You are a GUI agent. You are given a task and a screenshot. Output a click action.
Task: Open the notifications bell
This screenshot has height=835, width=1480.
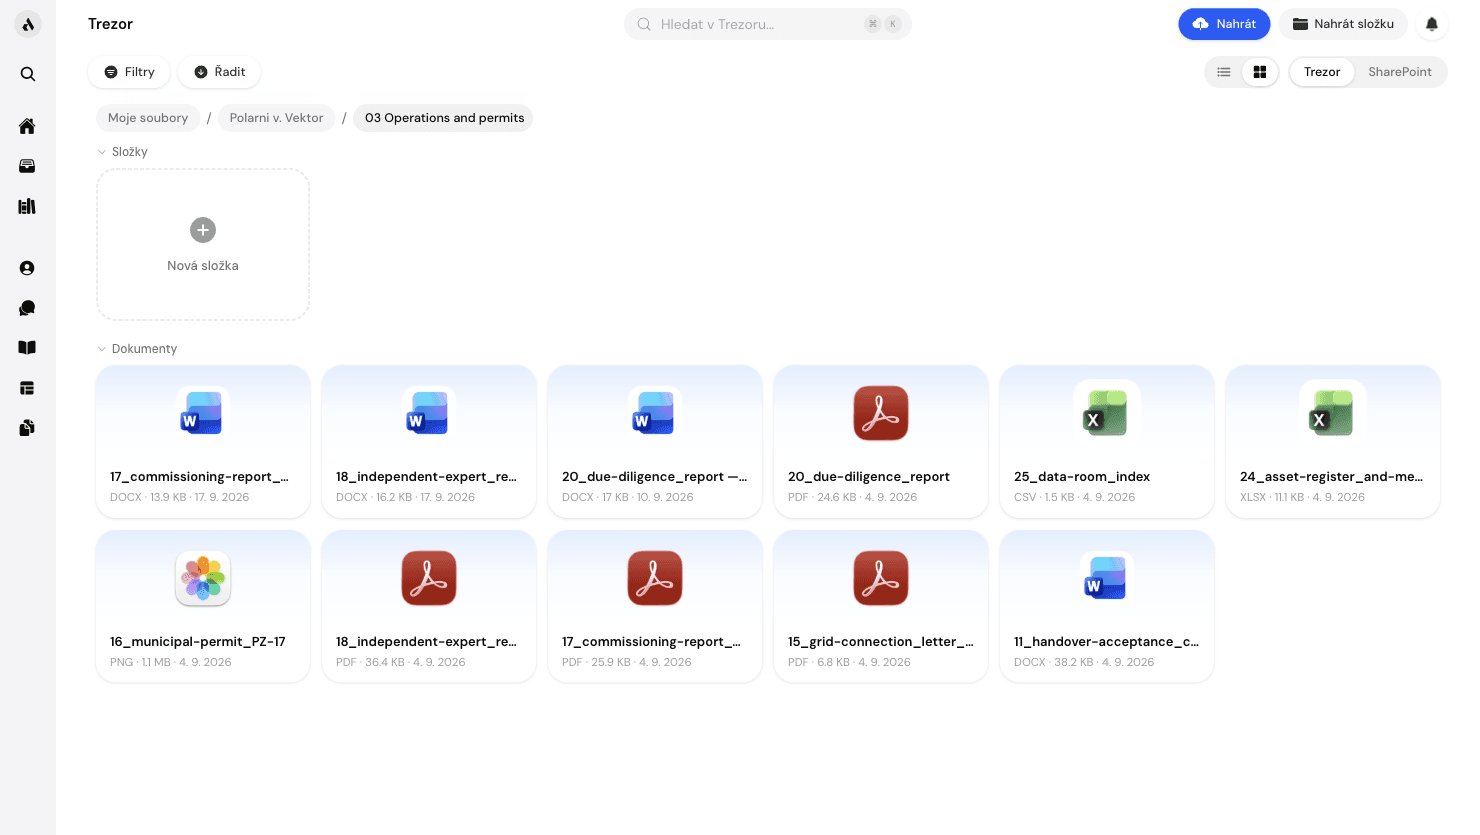(1432, 24)
